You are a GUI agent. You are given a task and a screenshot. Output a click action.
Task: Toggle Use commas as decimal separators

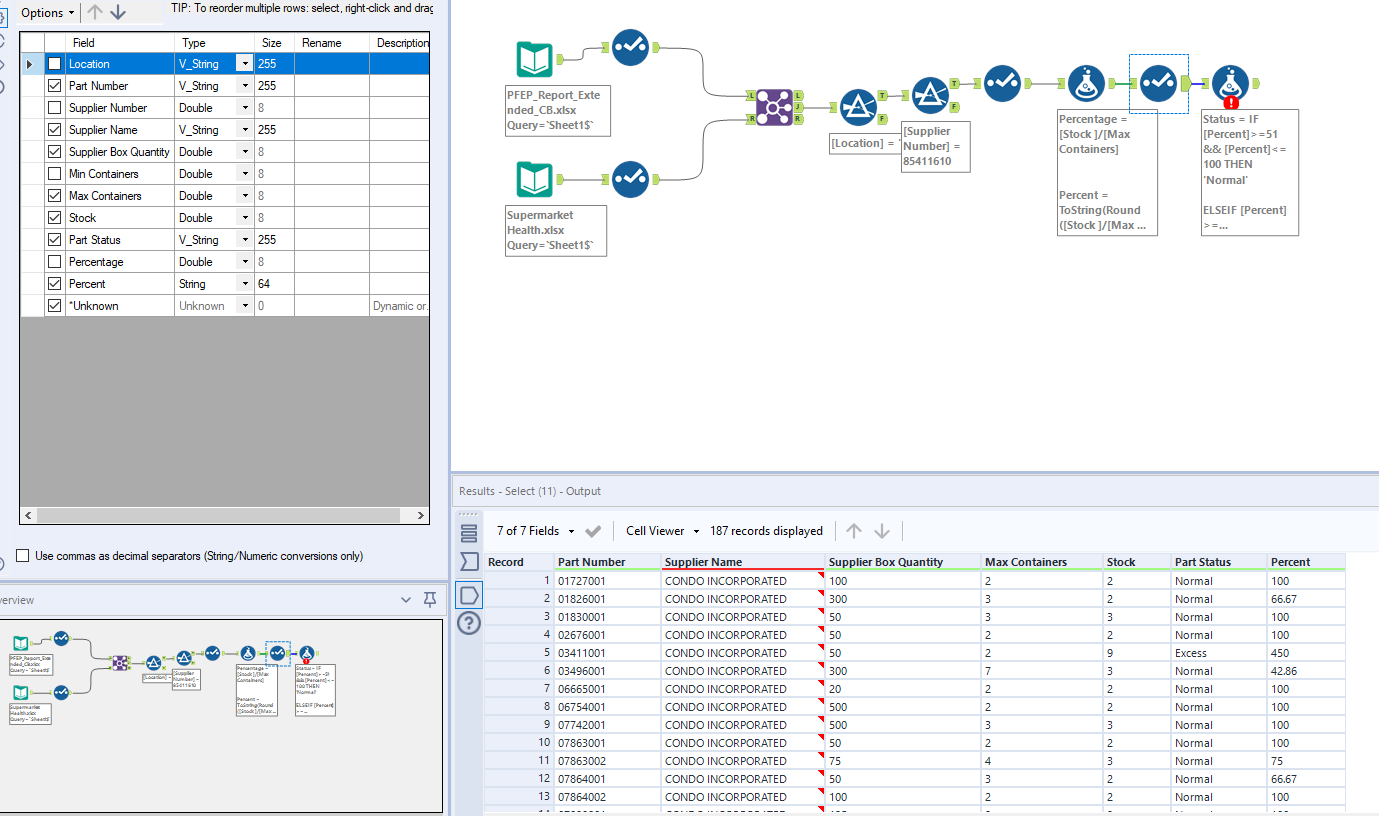(22, 556)
